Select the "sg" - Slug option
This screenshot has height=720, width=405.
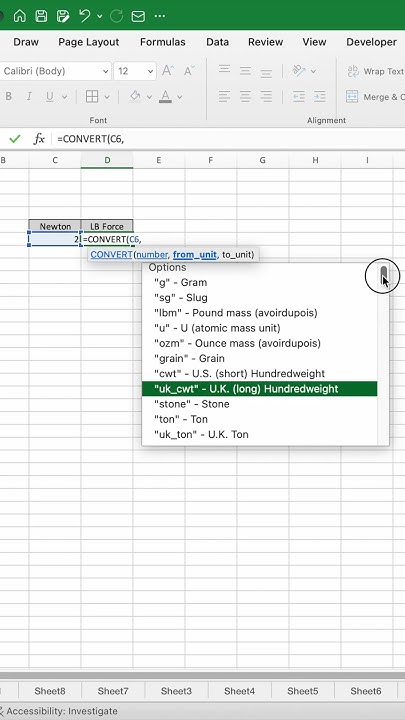(259, 298)
